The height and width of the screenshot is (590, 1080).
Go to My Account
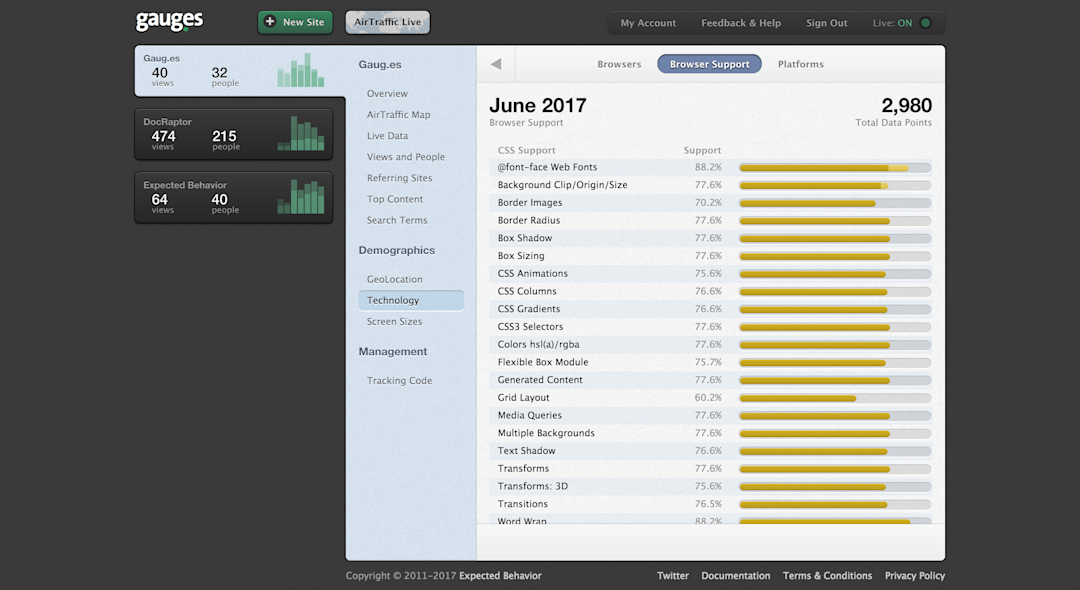(x=648, y=23)
